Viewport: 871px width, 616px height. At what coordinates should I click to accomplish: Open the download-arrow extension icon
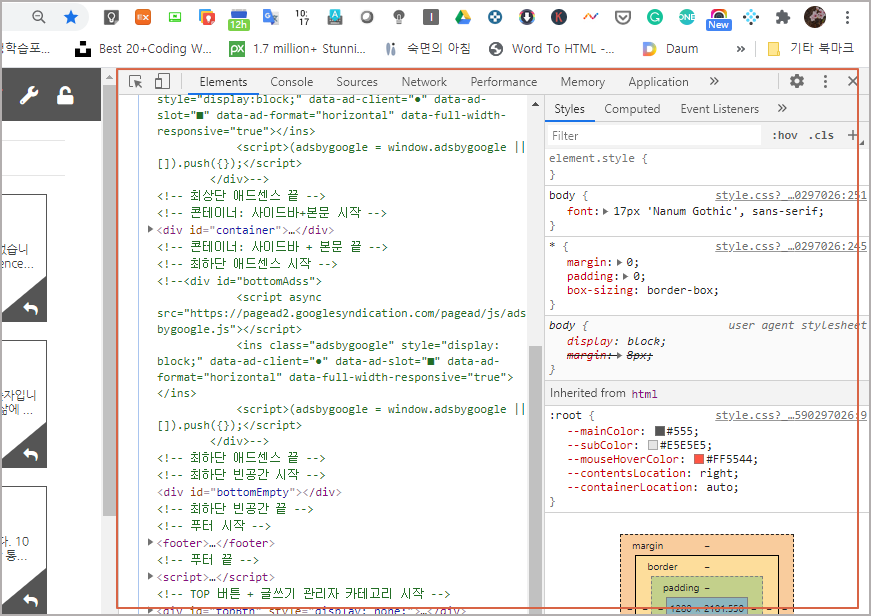[x=527, y=17]
